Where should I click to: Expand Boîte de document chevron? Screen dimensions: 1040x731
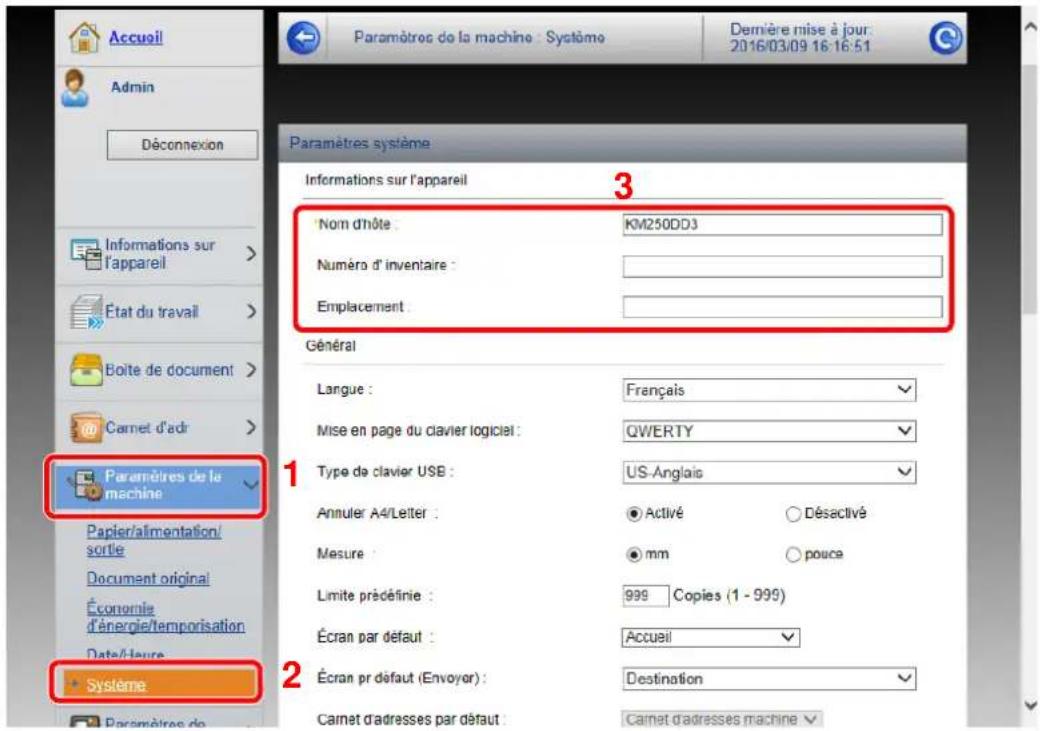251,369
